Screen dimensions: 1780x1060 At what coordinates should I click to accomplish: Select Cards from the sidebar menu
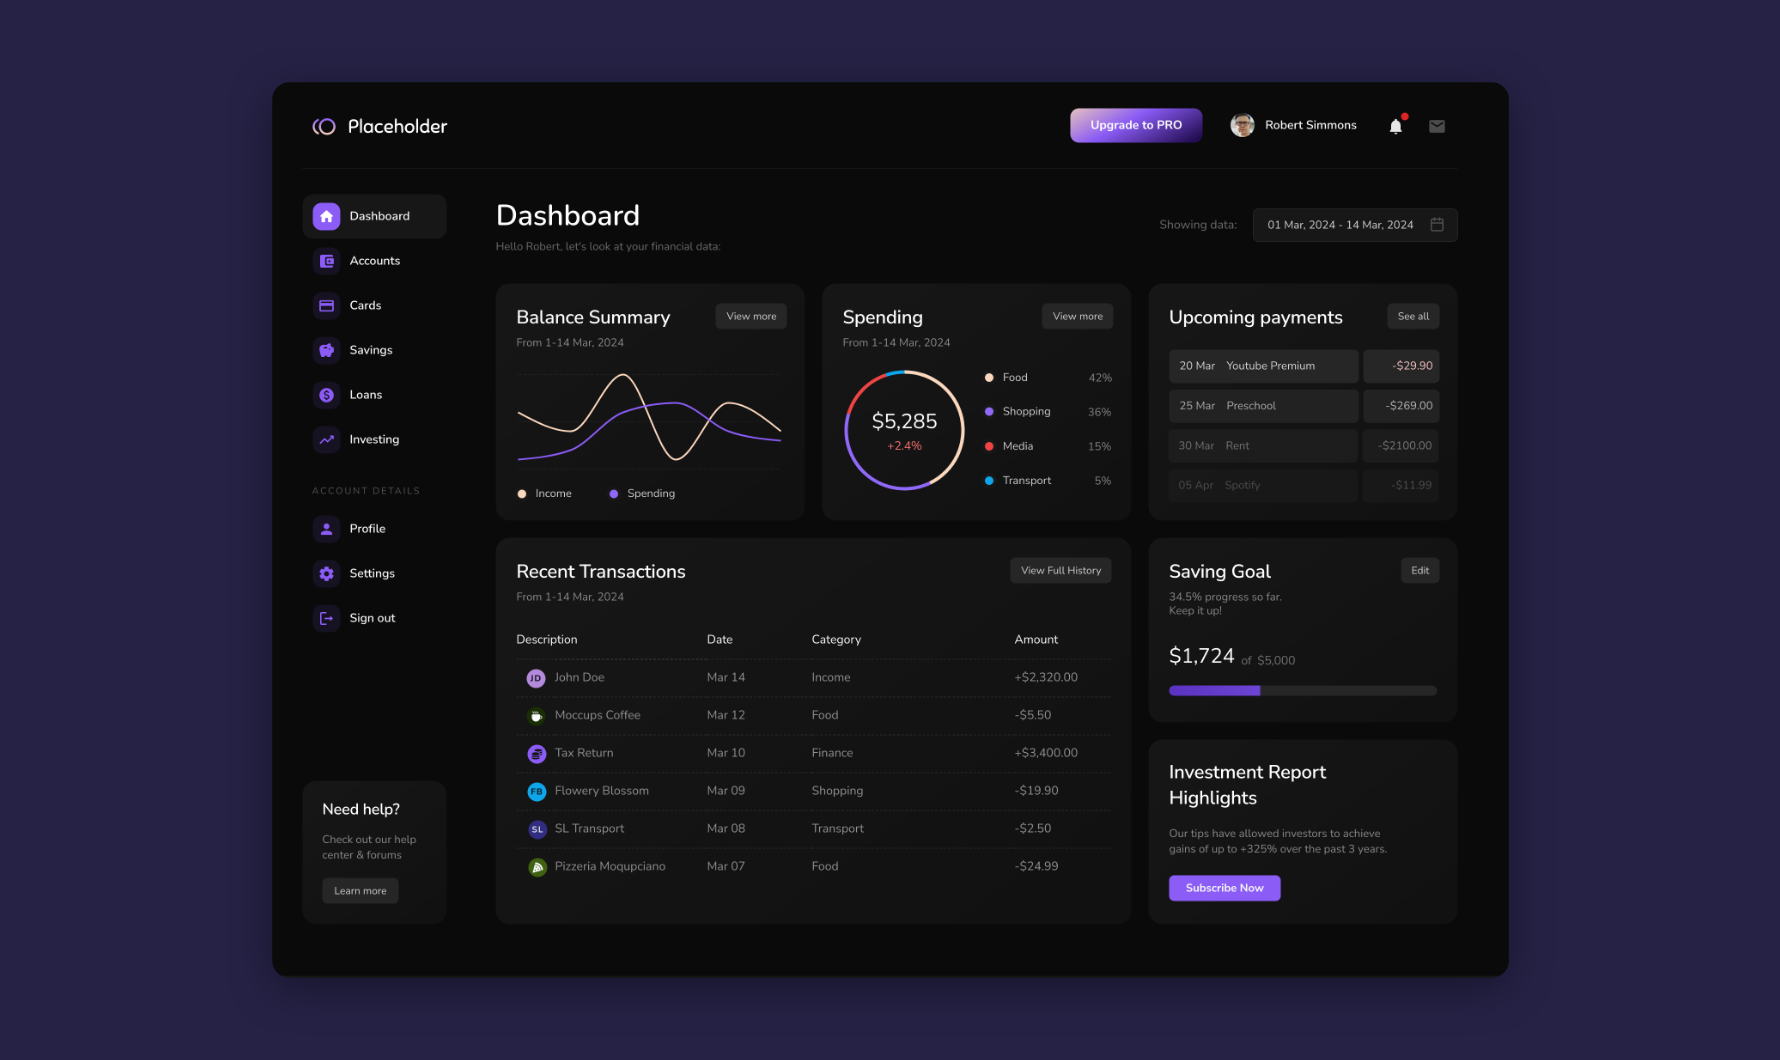point(365,306)
